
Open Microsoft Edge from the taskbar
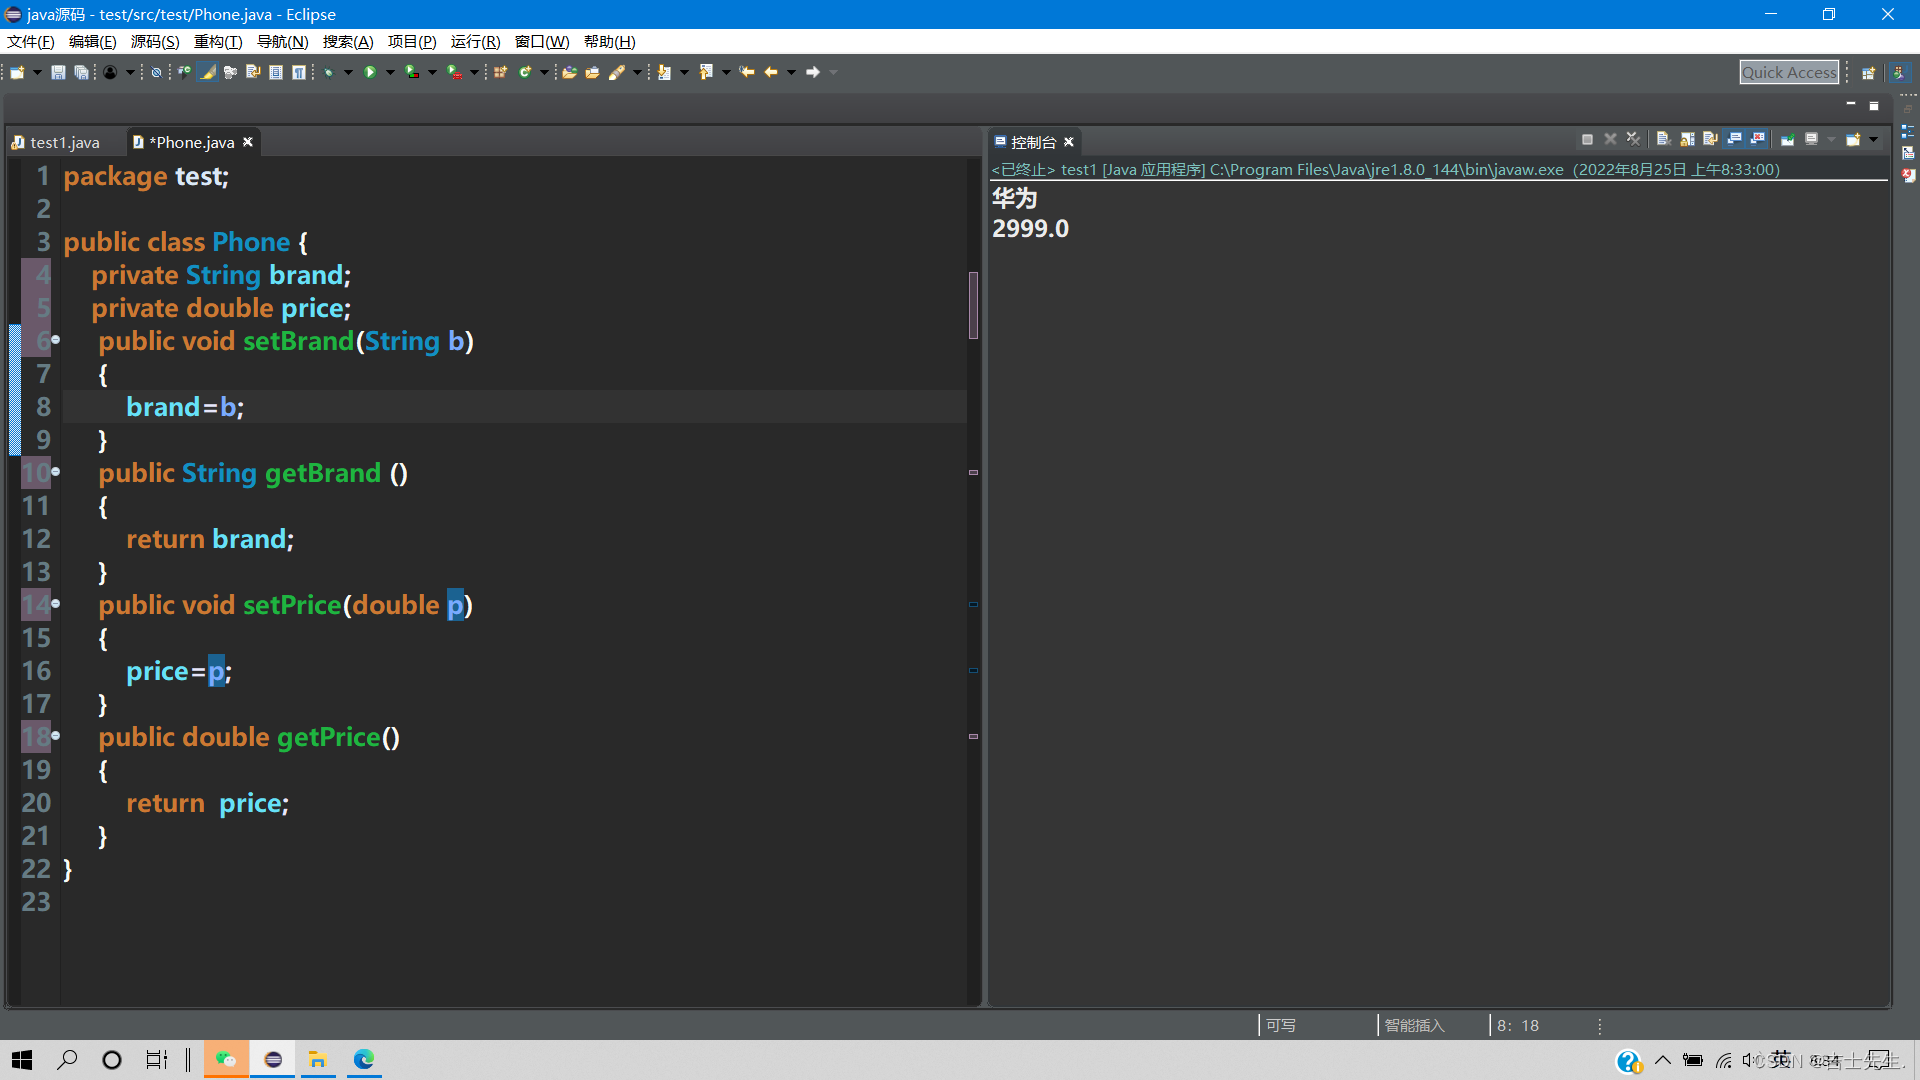tap(364, 1059)
